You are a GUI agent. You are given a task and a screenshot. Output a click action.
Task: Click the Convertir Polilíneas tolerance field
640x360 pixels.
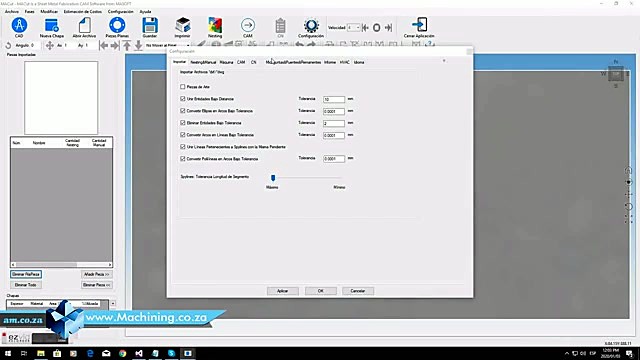(x=334, y=159)
